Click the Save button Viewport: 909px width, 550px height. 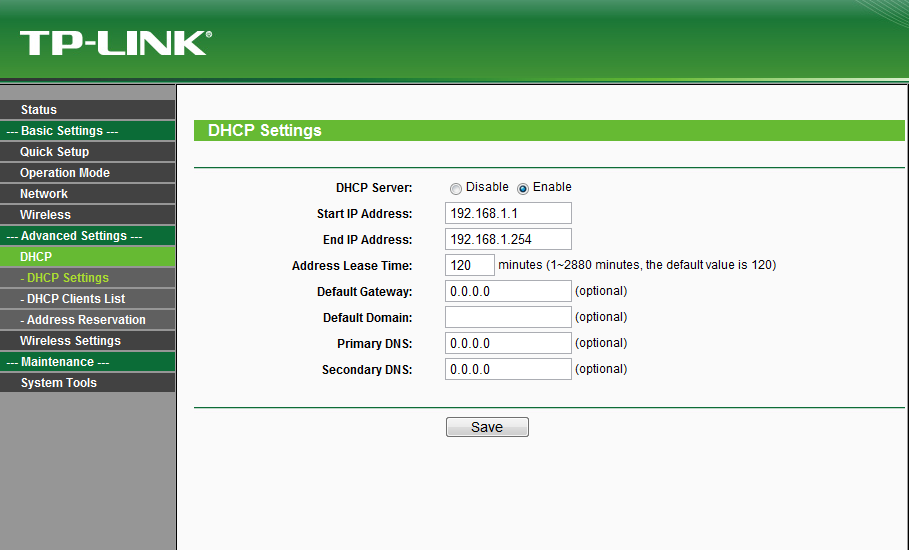coord(487,427)
